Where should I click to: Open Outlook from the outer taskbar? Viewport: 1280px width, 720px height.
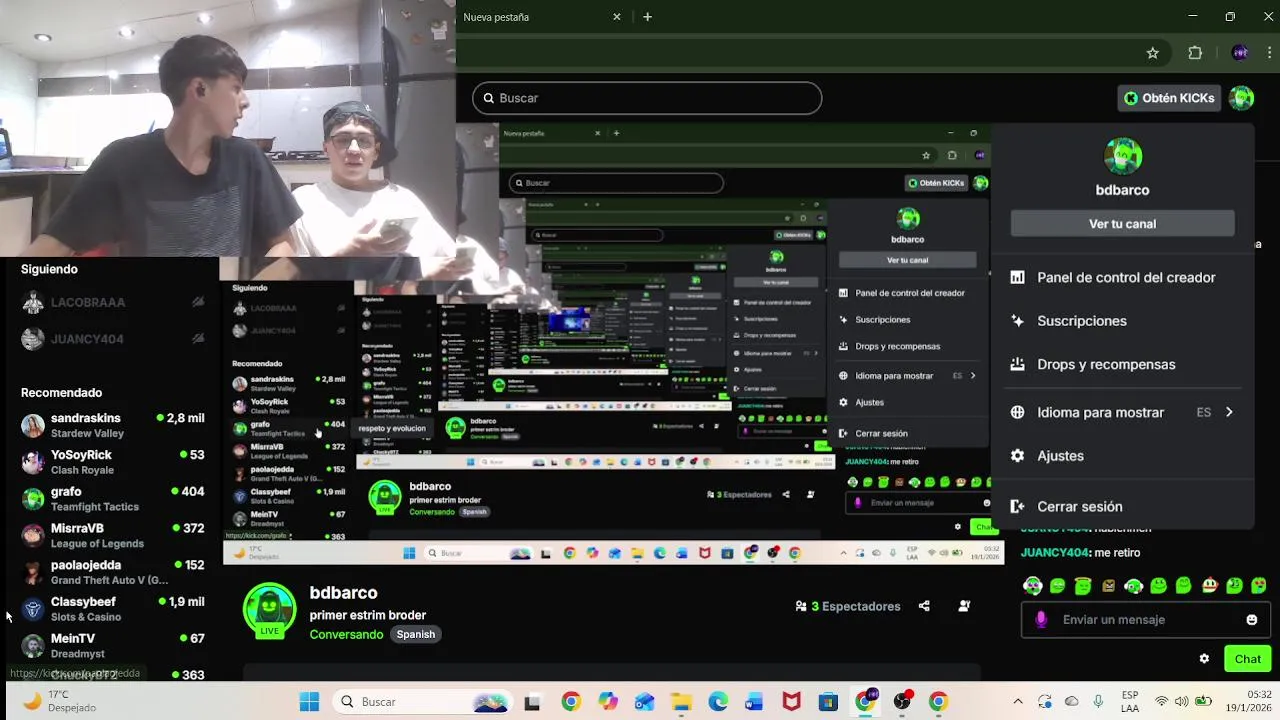[x=645, y=702]
